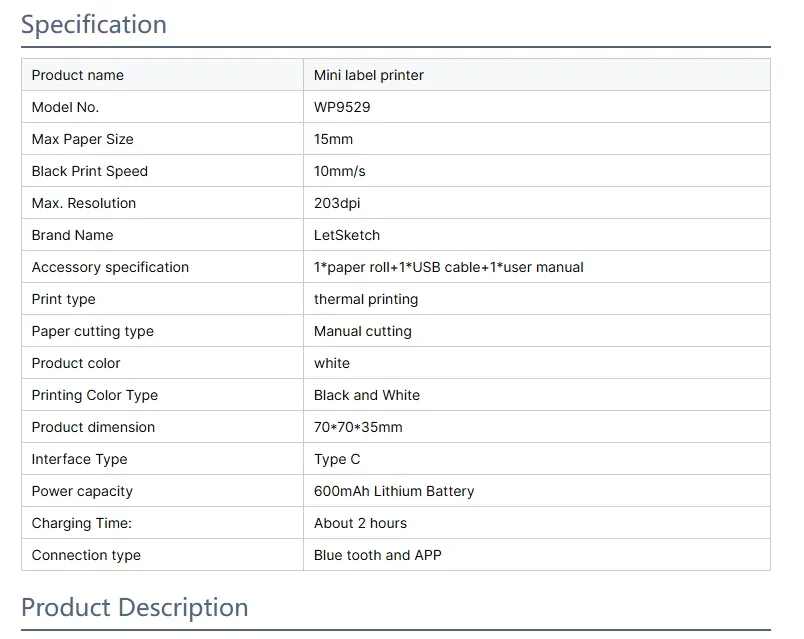Screen dimensions: 804x639
Task: Click the About 2 hours charging time
Action: point(360,523)
